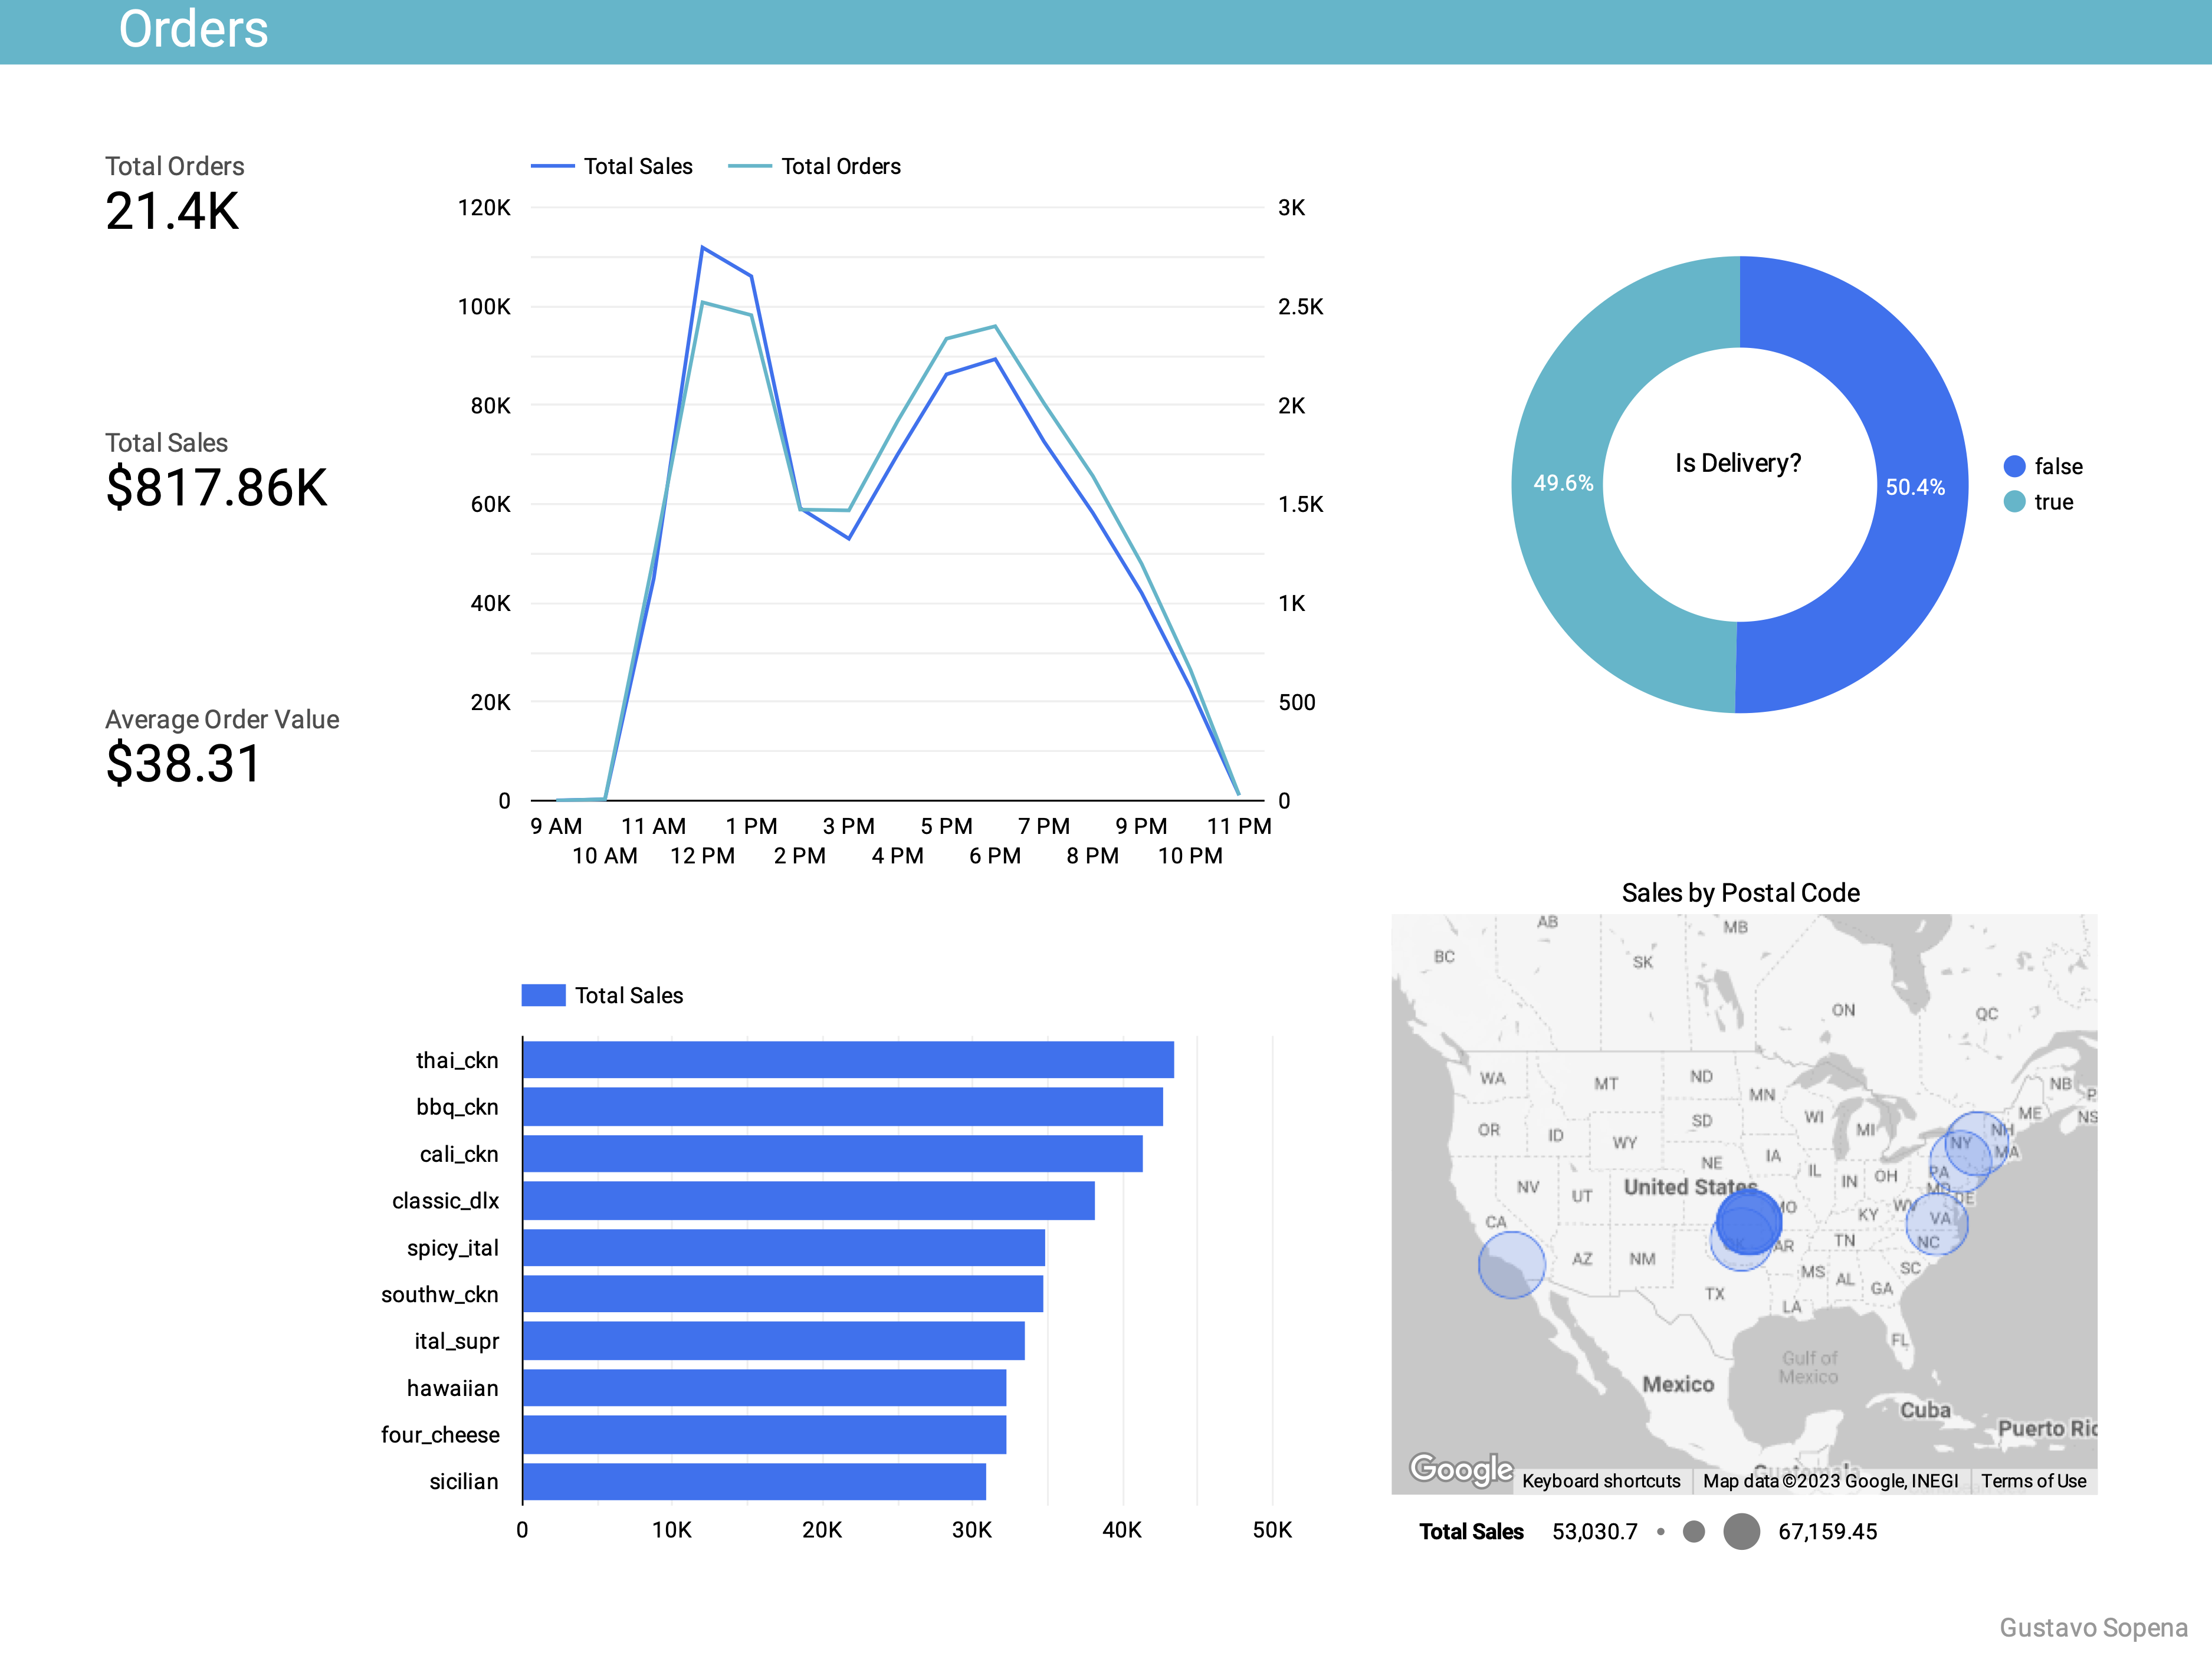Image resolution: width=2212 pixels, height=1659 pixels.
Task: Select the spicy_ital bar
Action: click(x=784, y=1248)
